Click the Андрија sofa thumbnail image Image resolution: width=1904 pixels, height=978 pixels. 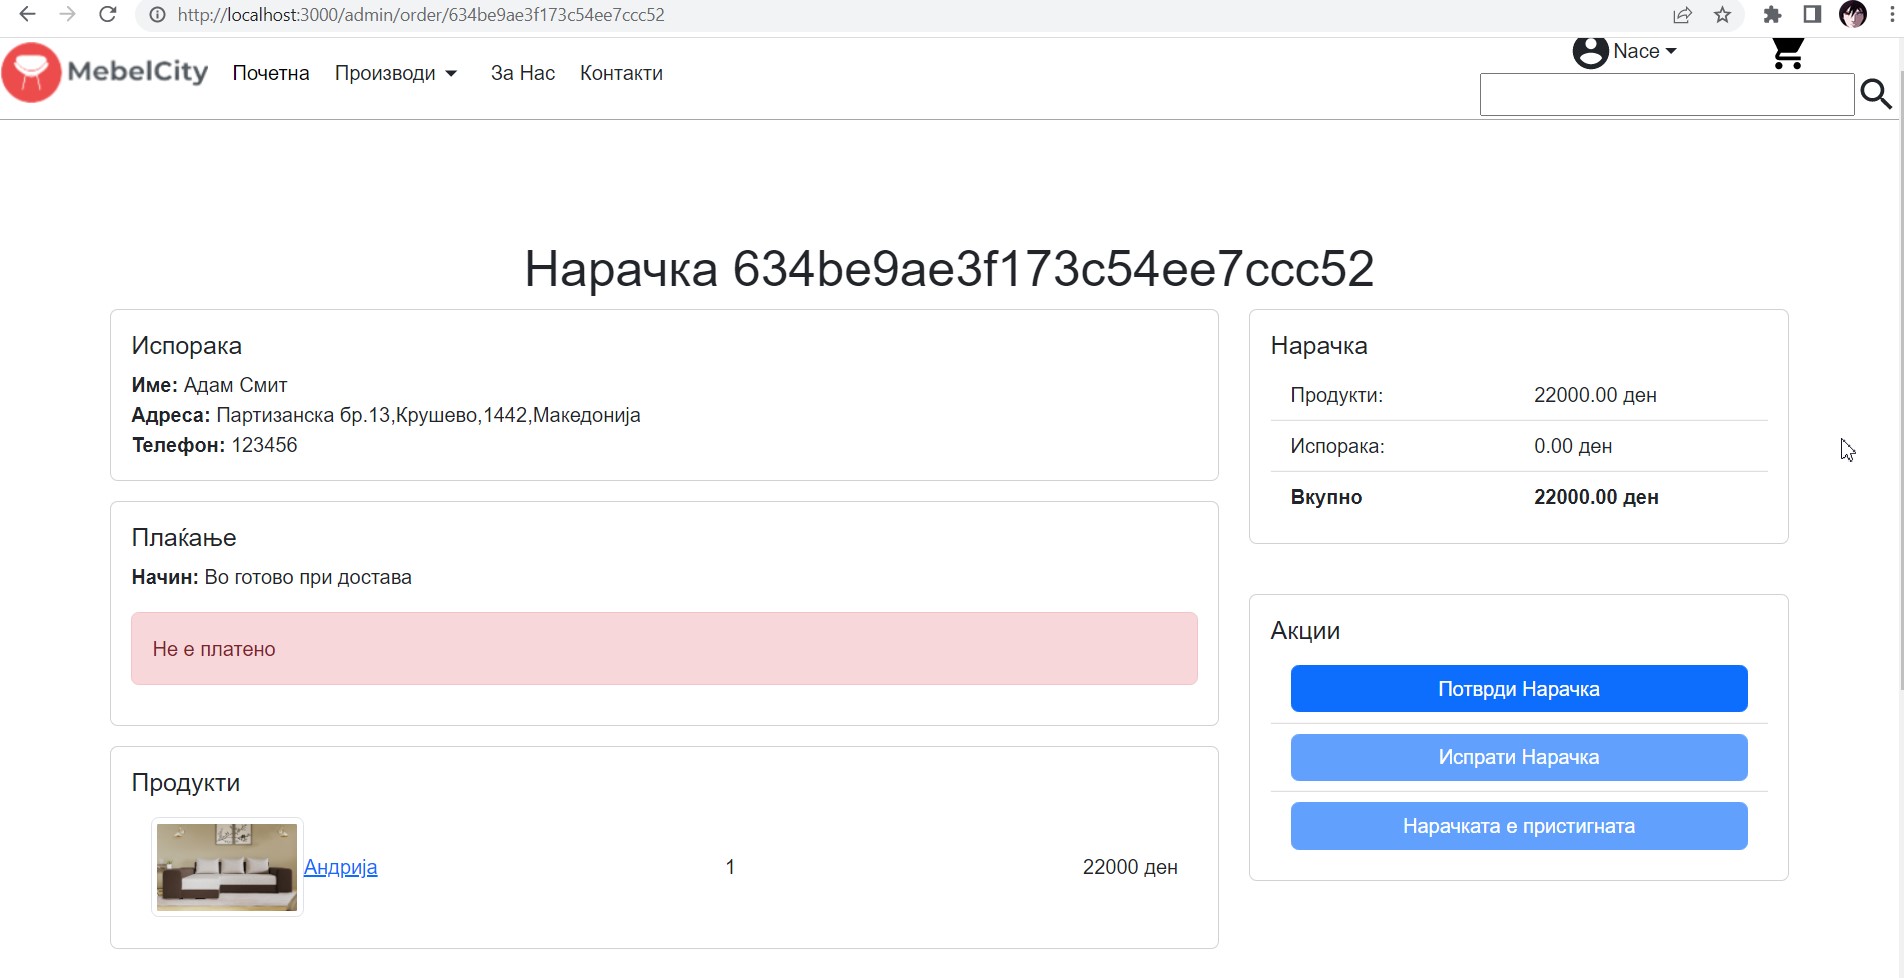coord(227,867)
